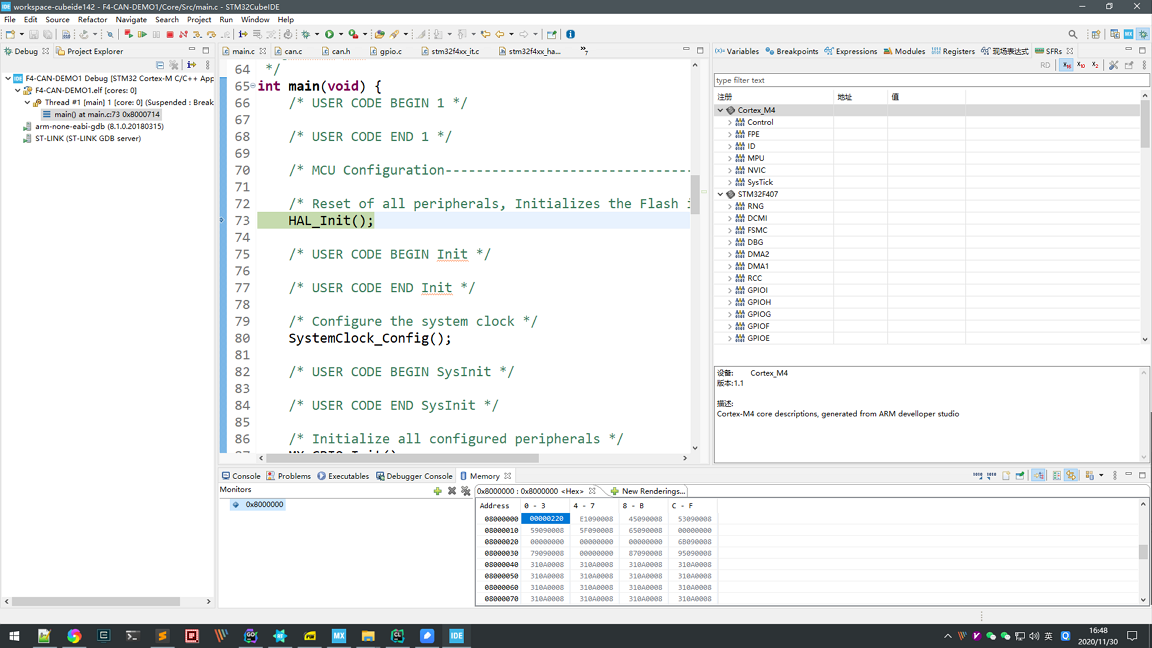
Task: Click the Build hammer-style toolbar icon
Action: click(x=83, y=35)
